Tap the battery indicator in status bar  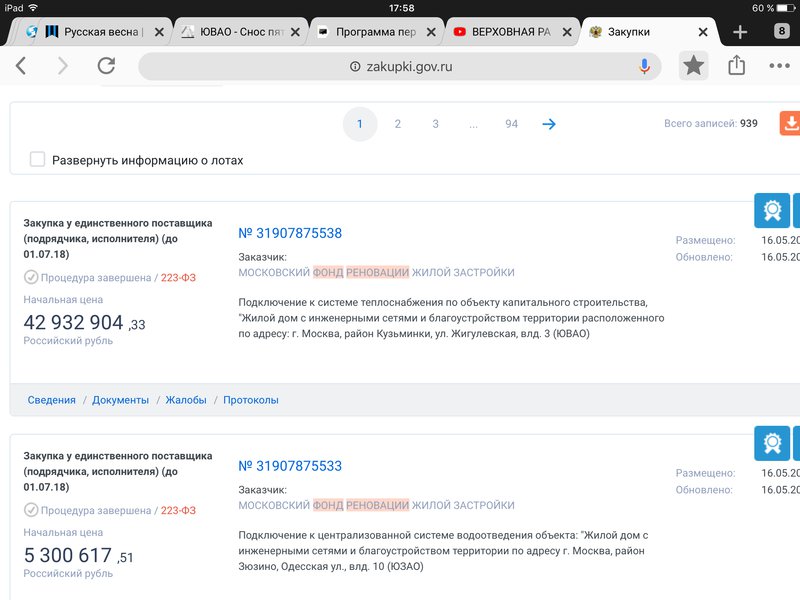[785, 8]
